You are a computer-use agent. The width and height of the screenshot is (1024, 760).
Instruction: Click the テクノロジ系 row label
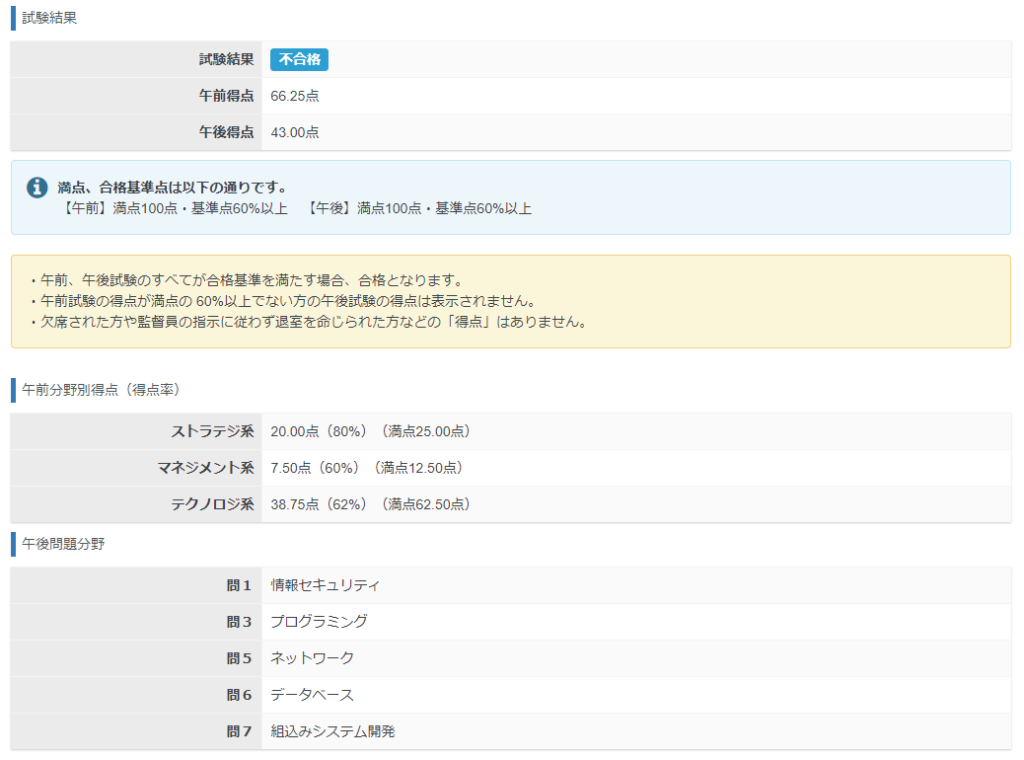(213, 504)
